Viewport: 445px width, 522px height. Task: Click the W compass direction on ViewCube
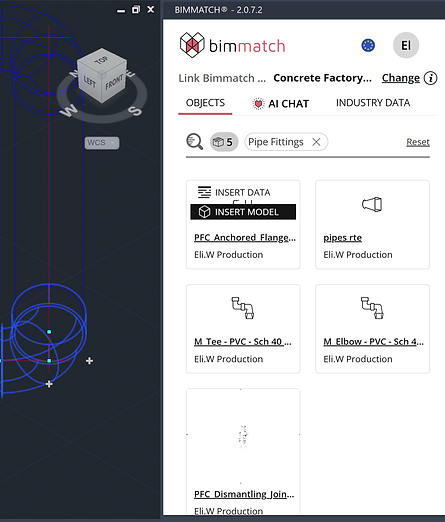[x=70, y=110]
